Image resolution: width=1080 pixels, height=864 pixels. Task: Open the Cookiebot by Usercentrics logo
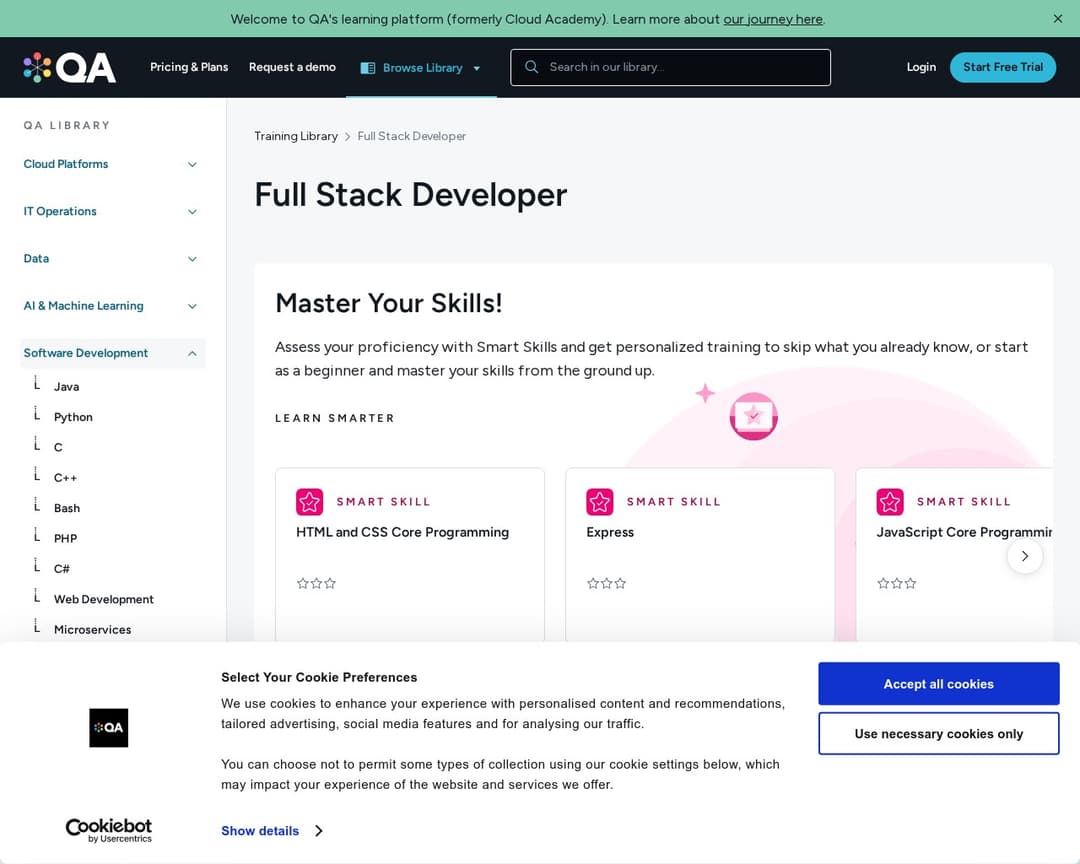click(109, 830)
